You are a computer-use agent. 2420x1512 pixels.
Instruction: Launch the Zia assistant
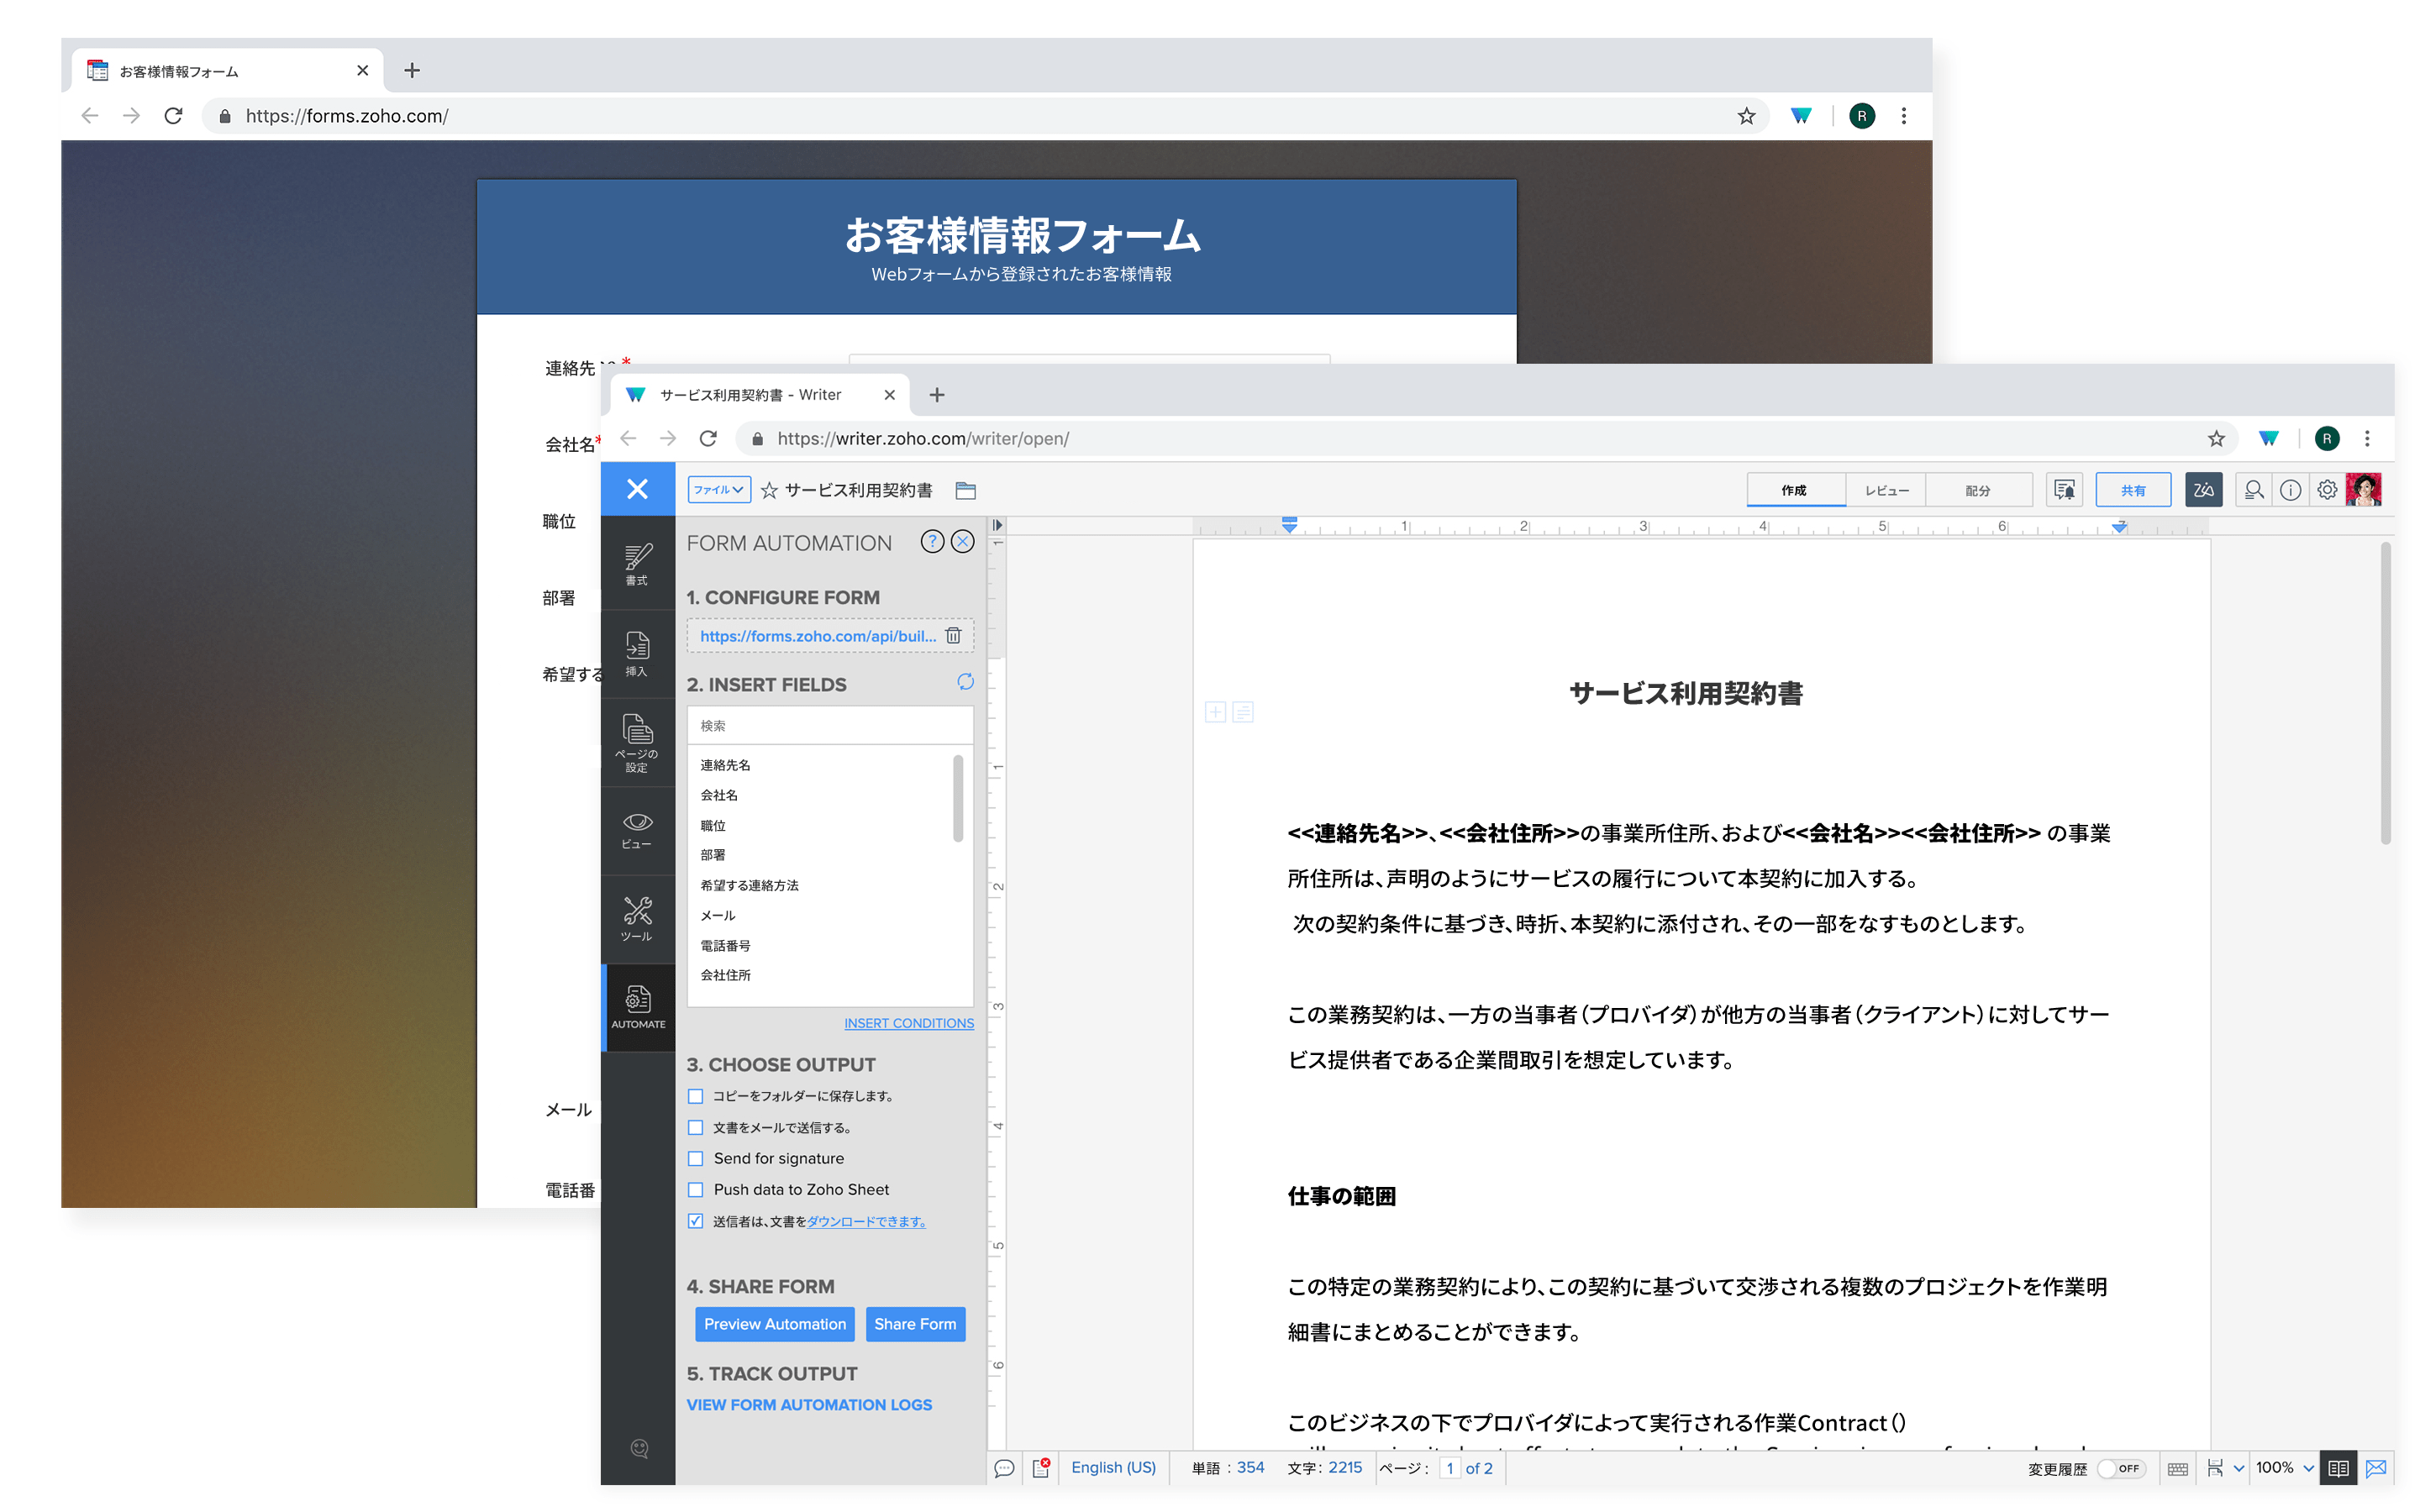click(2203, 490)
